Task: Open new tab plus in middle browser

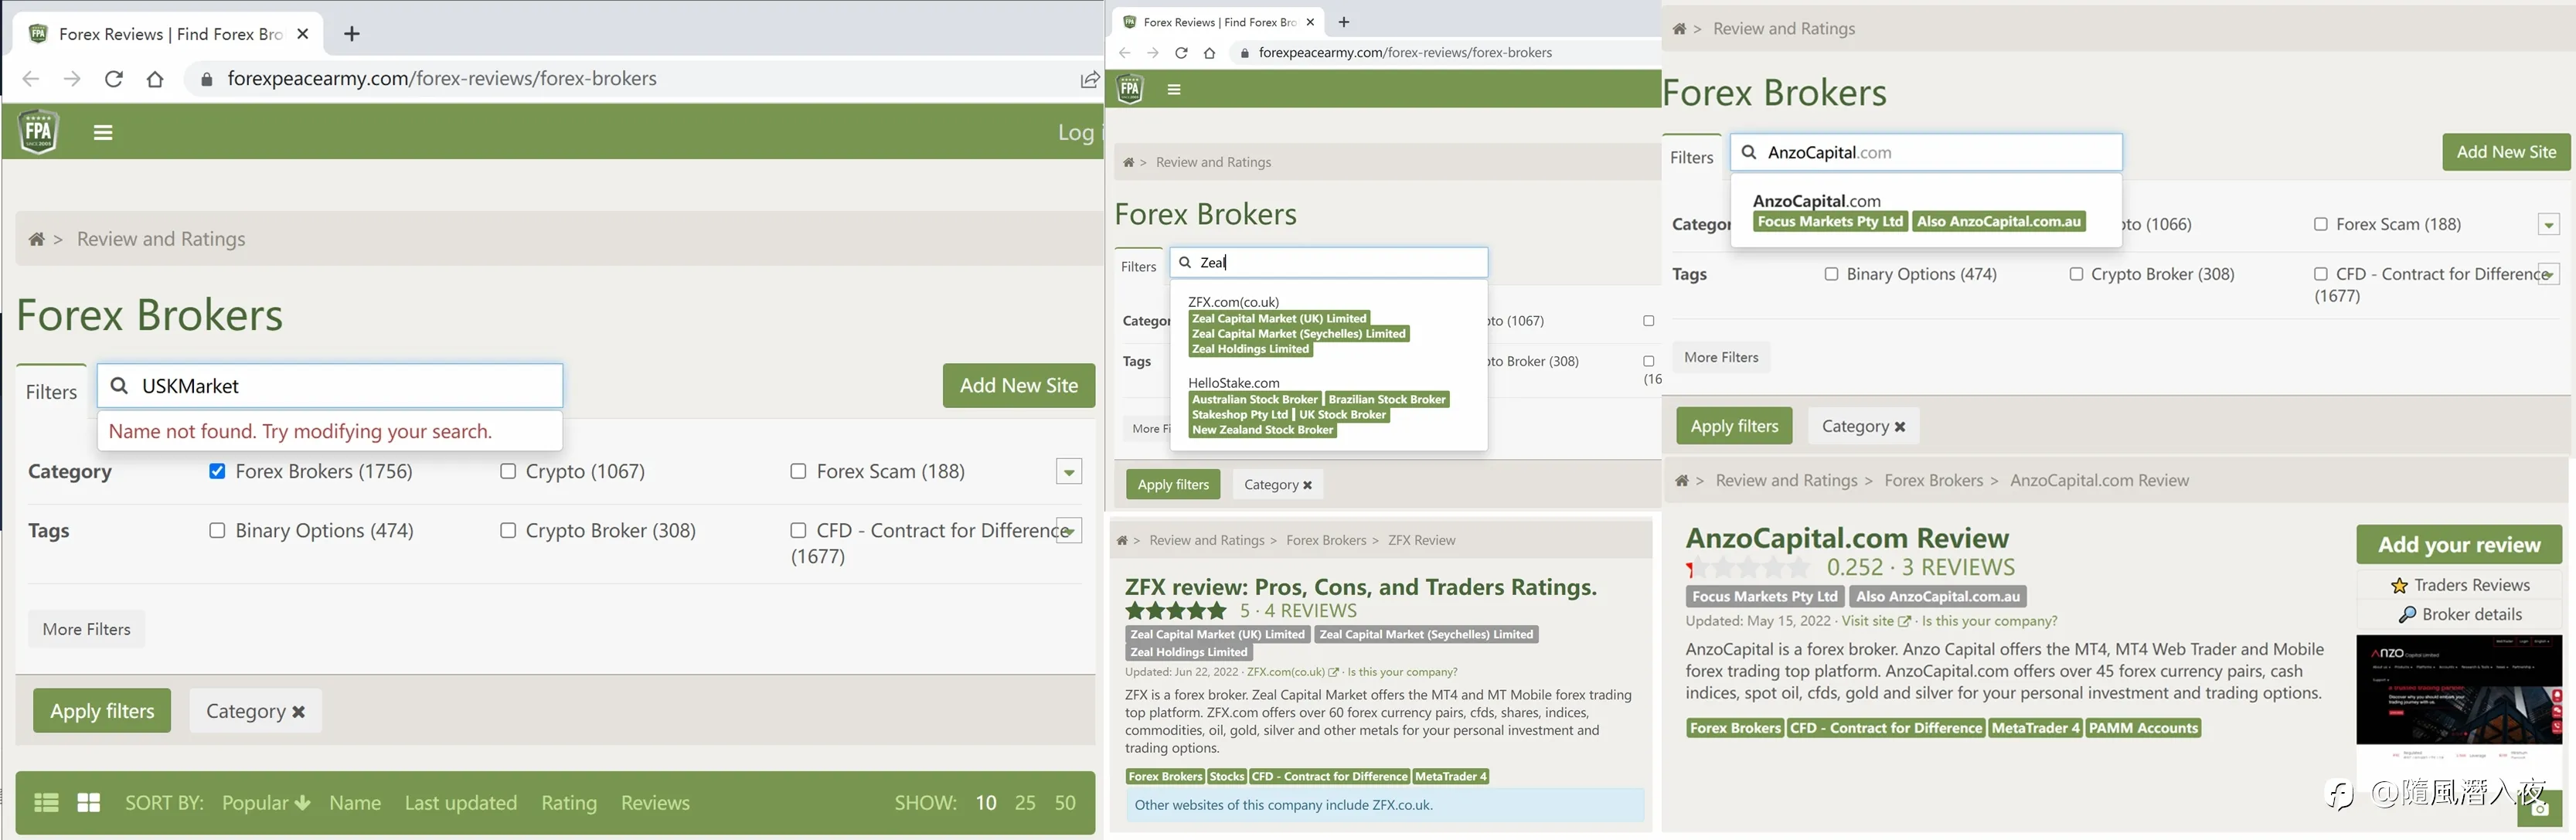Action: [x=1344, y=22]
